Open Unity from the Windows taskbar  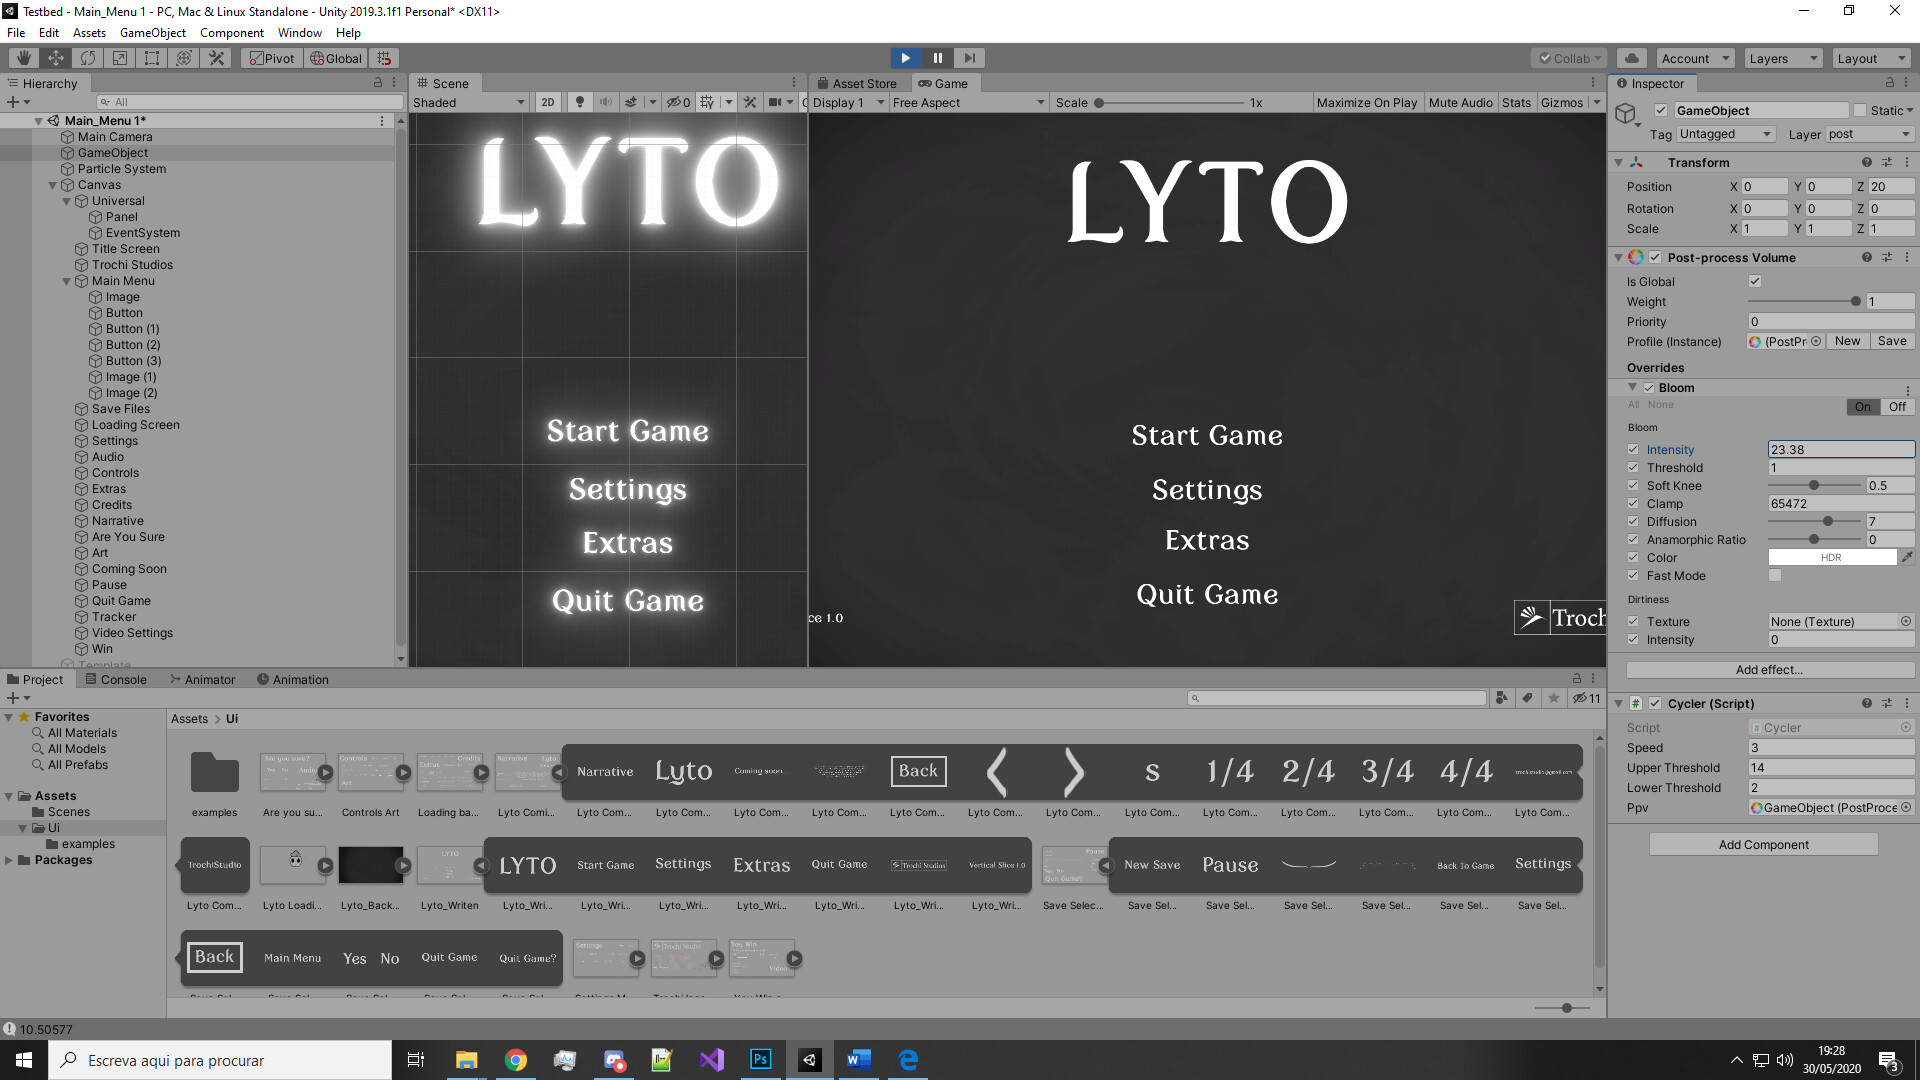click(810, 1060)
